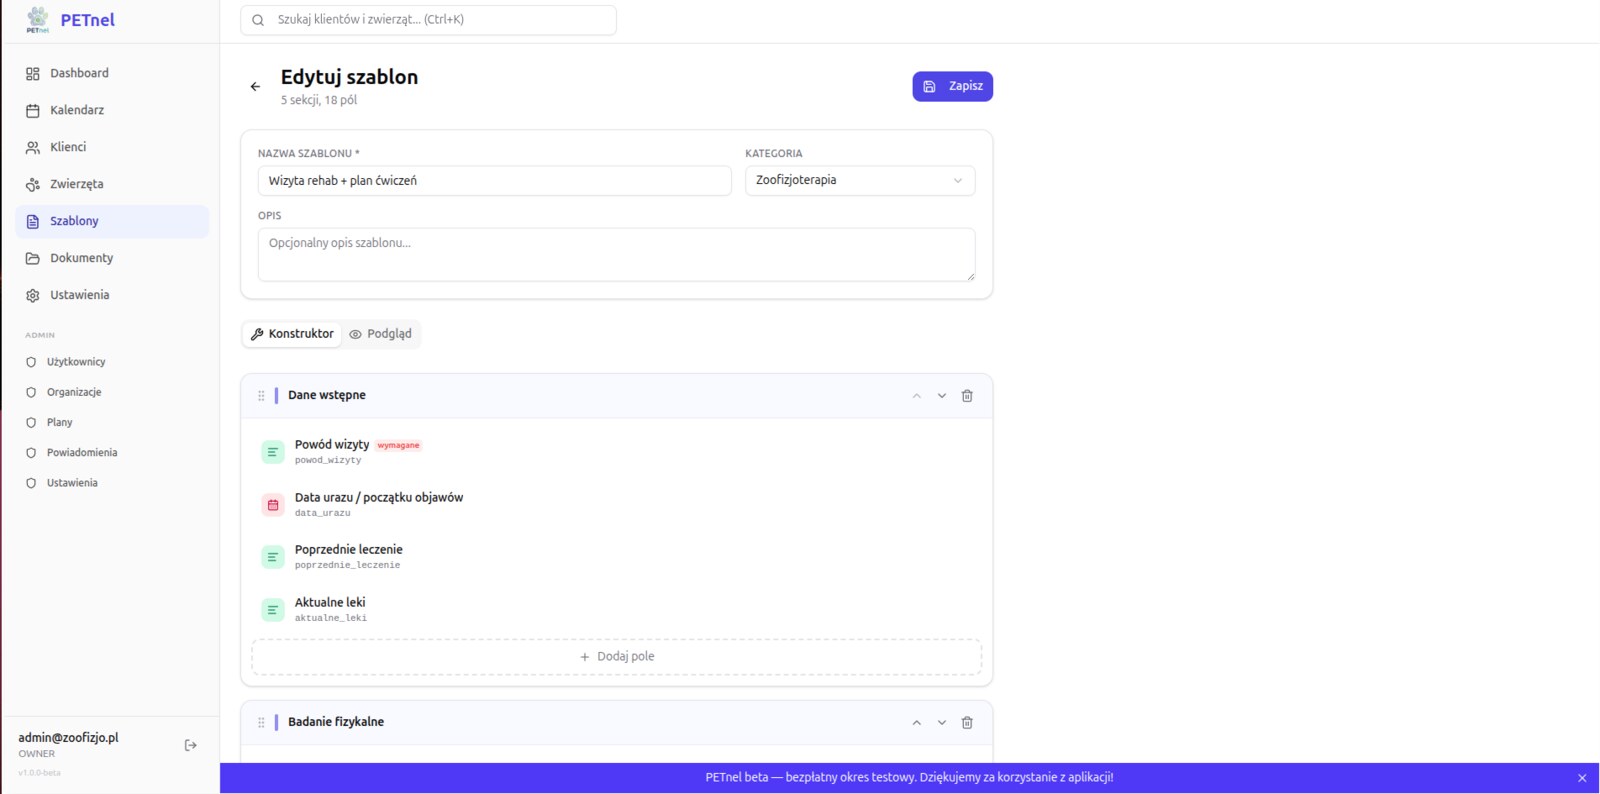Viewport: 1600px width, 794px height.
Task: Delete the Dane wstępne section via trash icon
Action: [967, 396]
